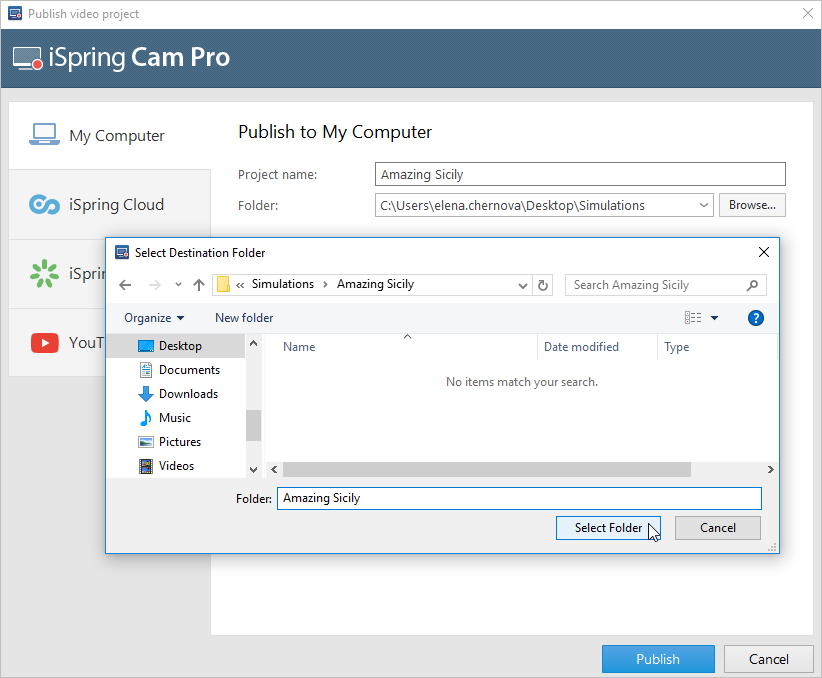Click Browse button for folder
This screenshot has width=822, height=678.
(x=752, y=205)
